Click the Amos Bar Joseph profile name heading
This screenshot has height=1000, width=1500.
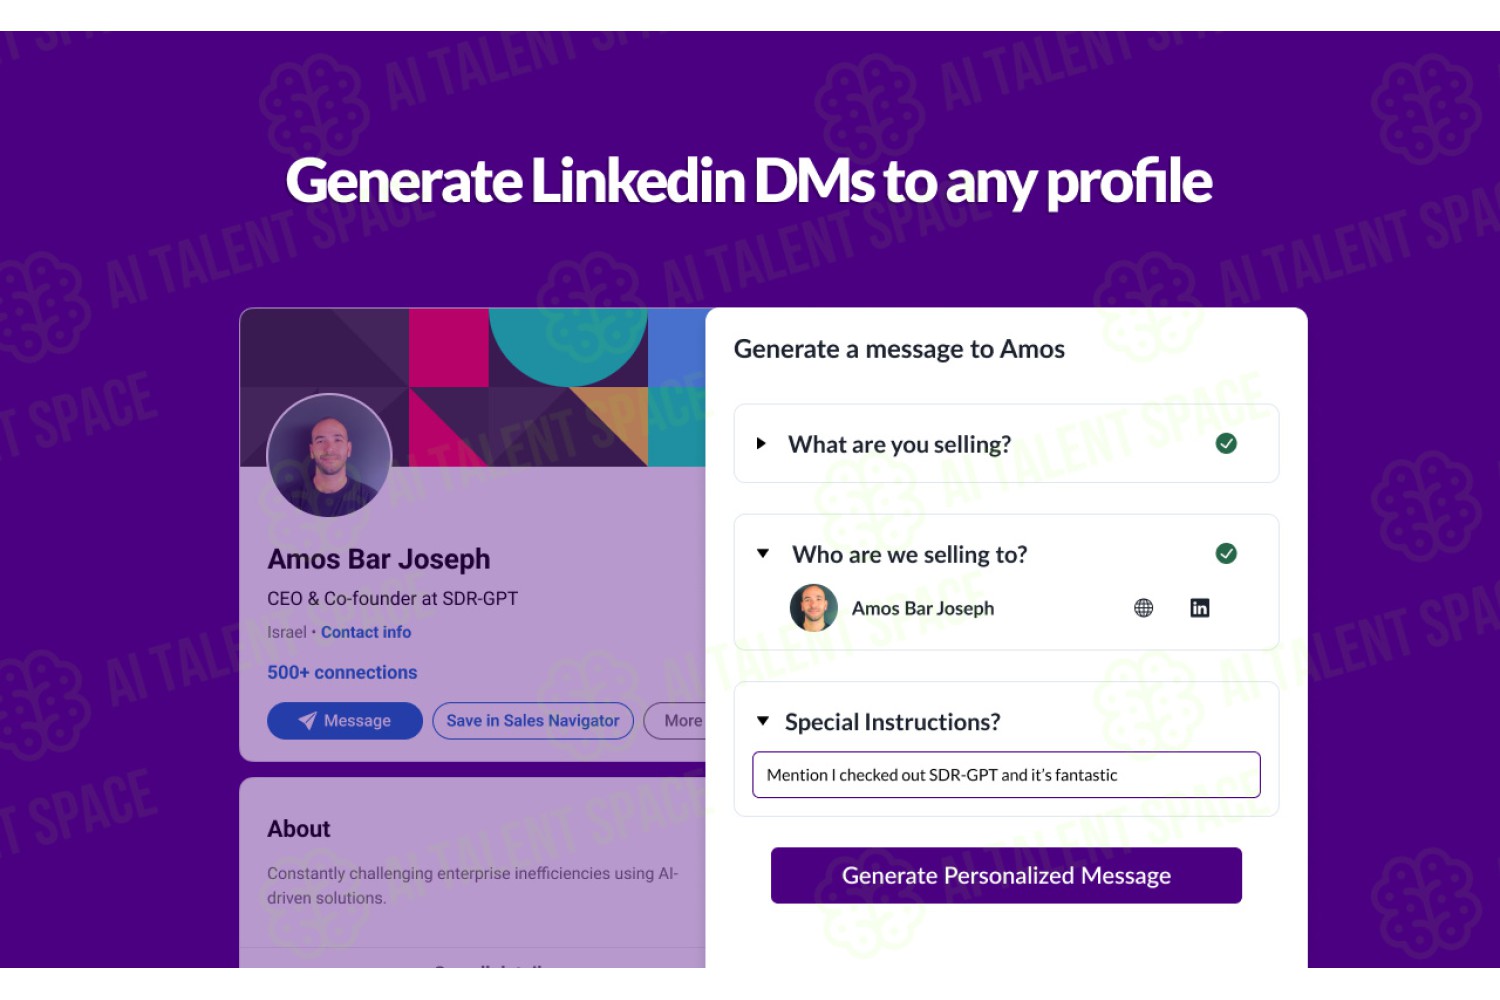tap(379, 559)
